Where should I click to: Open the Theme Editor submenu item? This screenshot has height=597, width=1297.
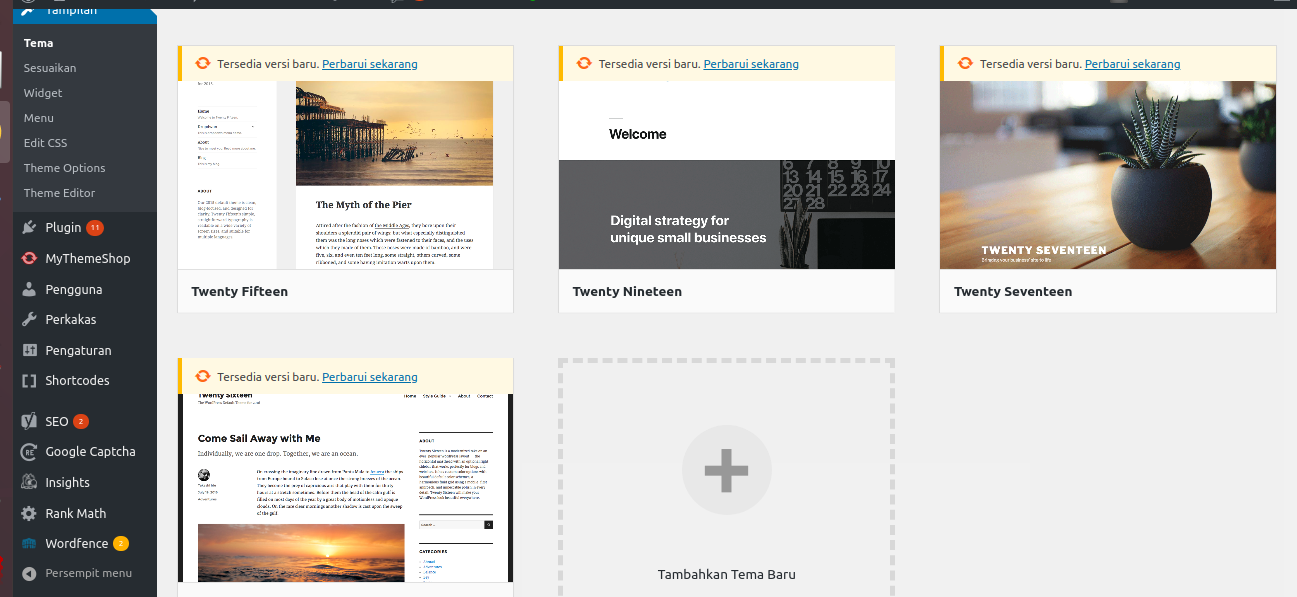(60, 193)
